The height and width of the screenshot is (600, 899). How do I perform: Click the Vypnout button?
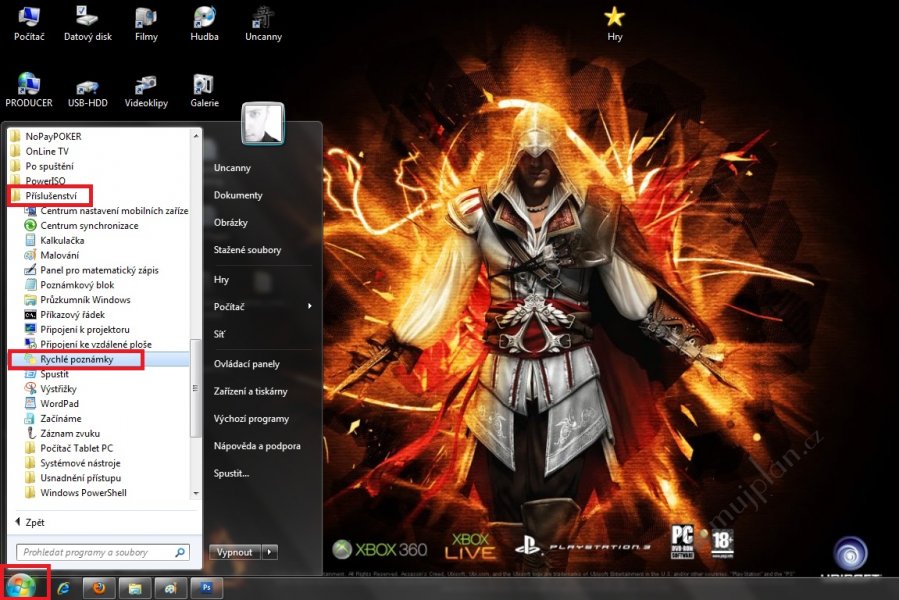coord(234,552)
